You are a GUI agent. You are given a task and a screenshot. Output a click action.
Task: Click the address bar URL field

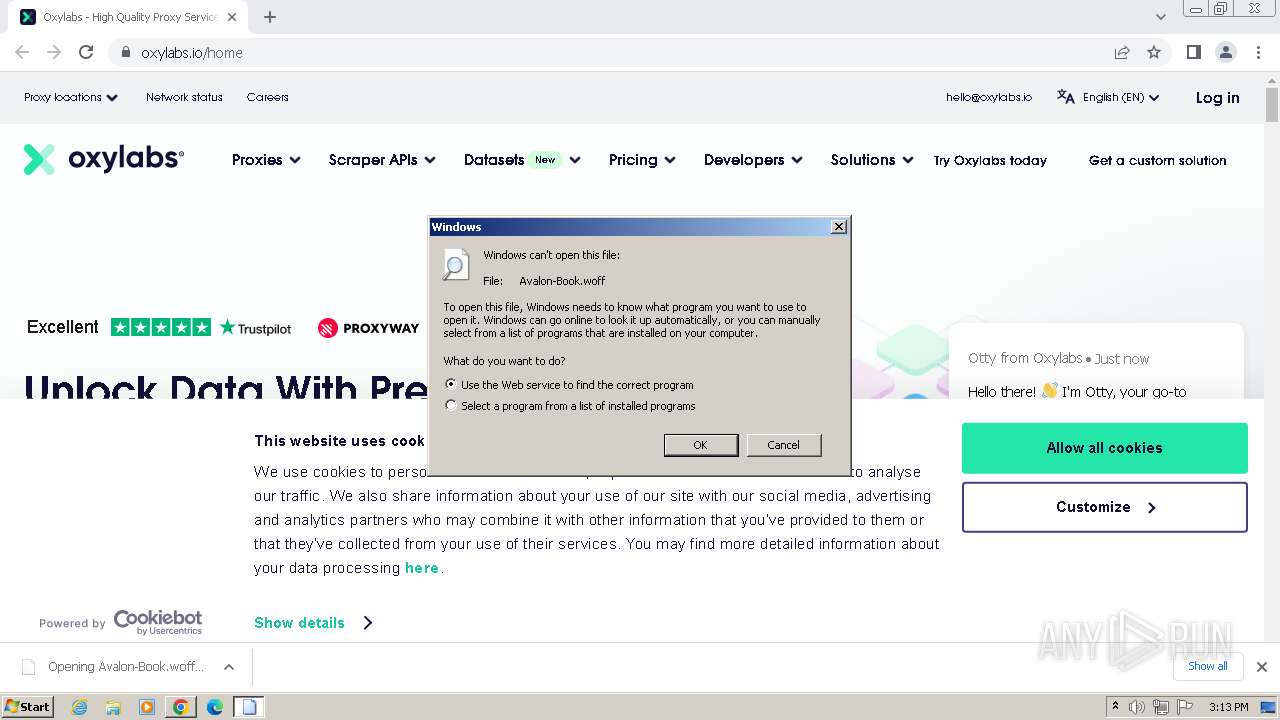point(620,52)
